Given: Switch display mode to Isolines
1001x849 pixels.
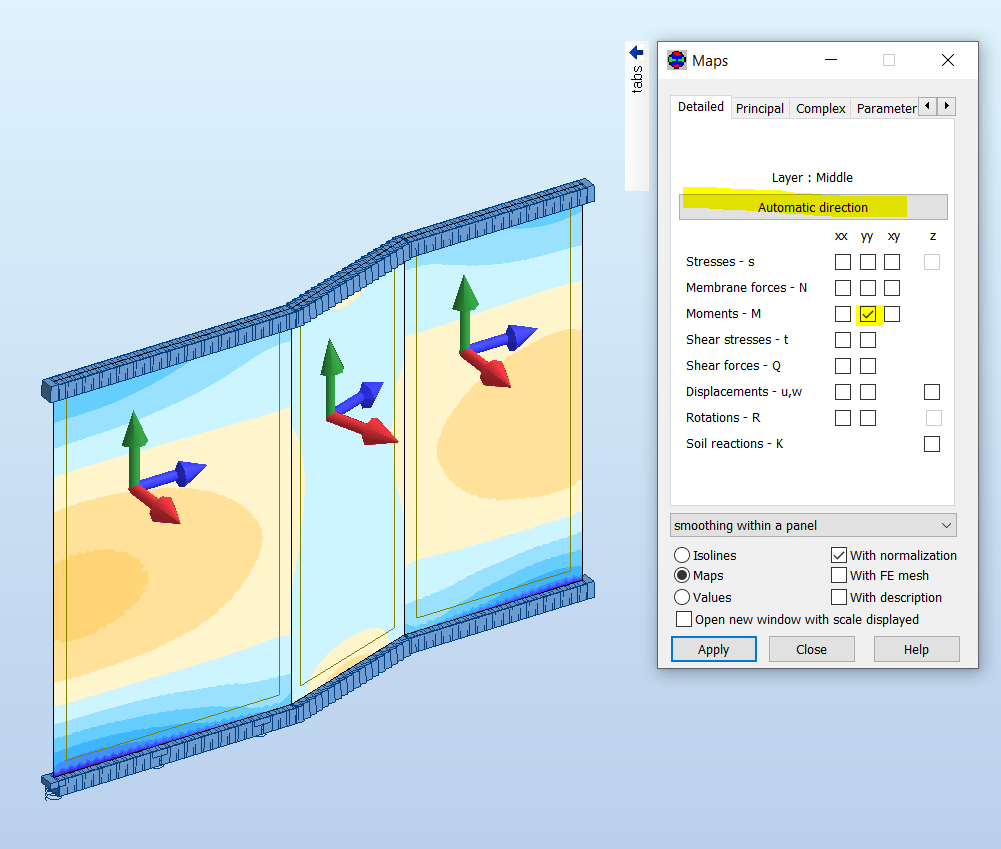Looking at the screenshot, I should [684, 555].
